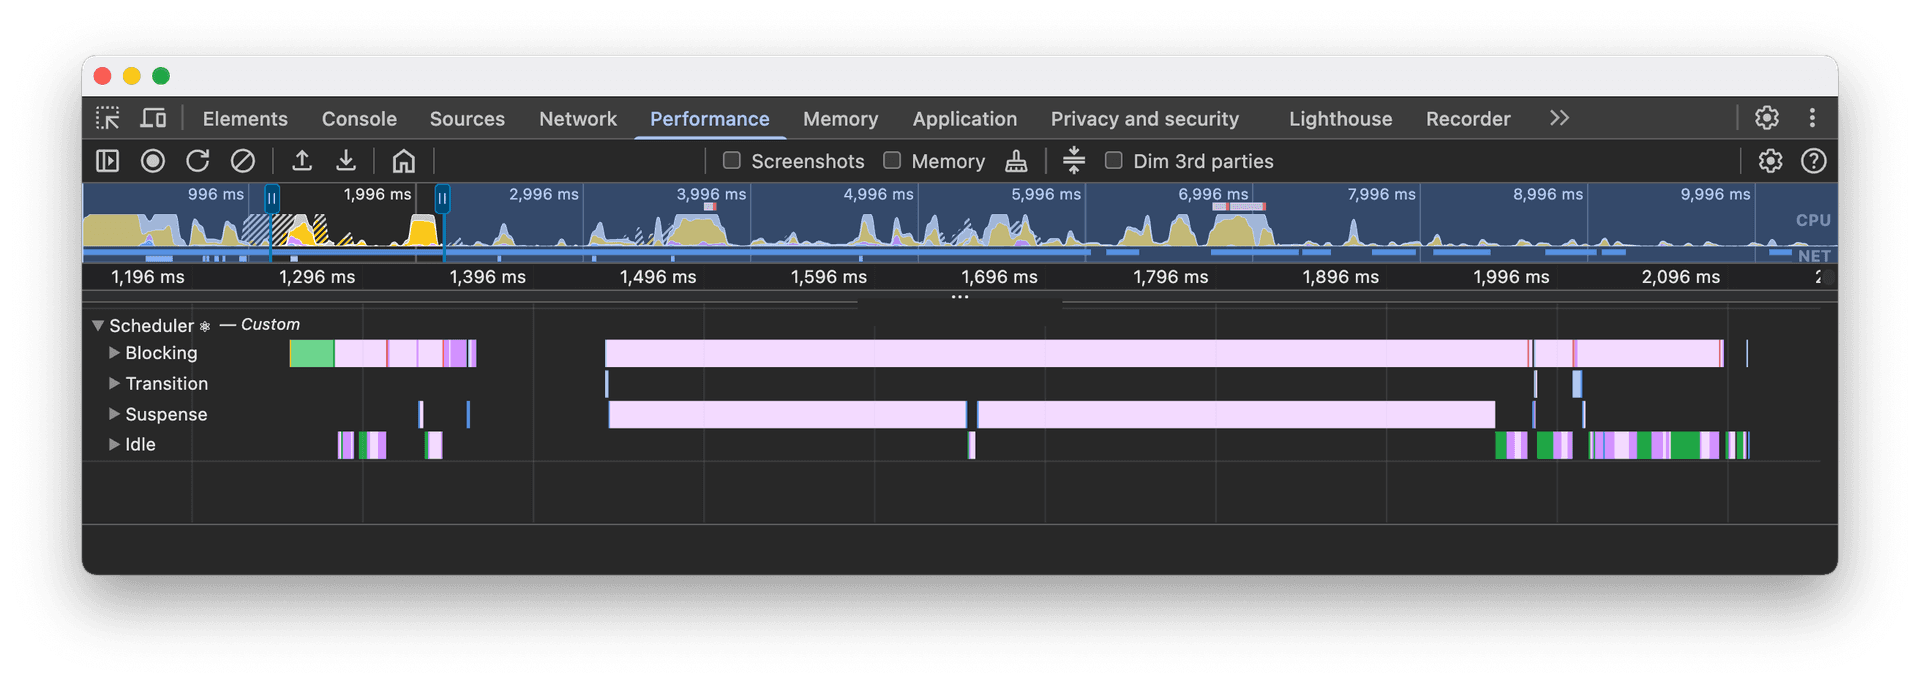This screenshot has height=683, width=1920.
Task: Click the collect garbage broom icon
Action: coord(1016,161)
